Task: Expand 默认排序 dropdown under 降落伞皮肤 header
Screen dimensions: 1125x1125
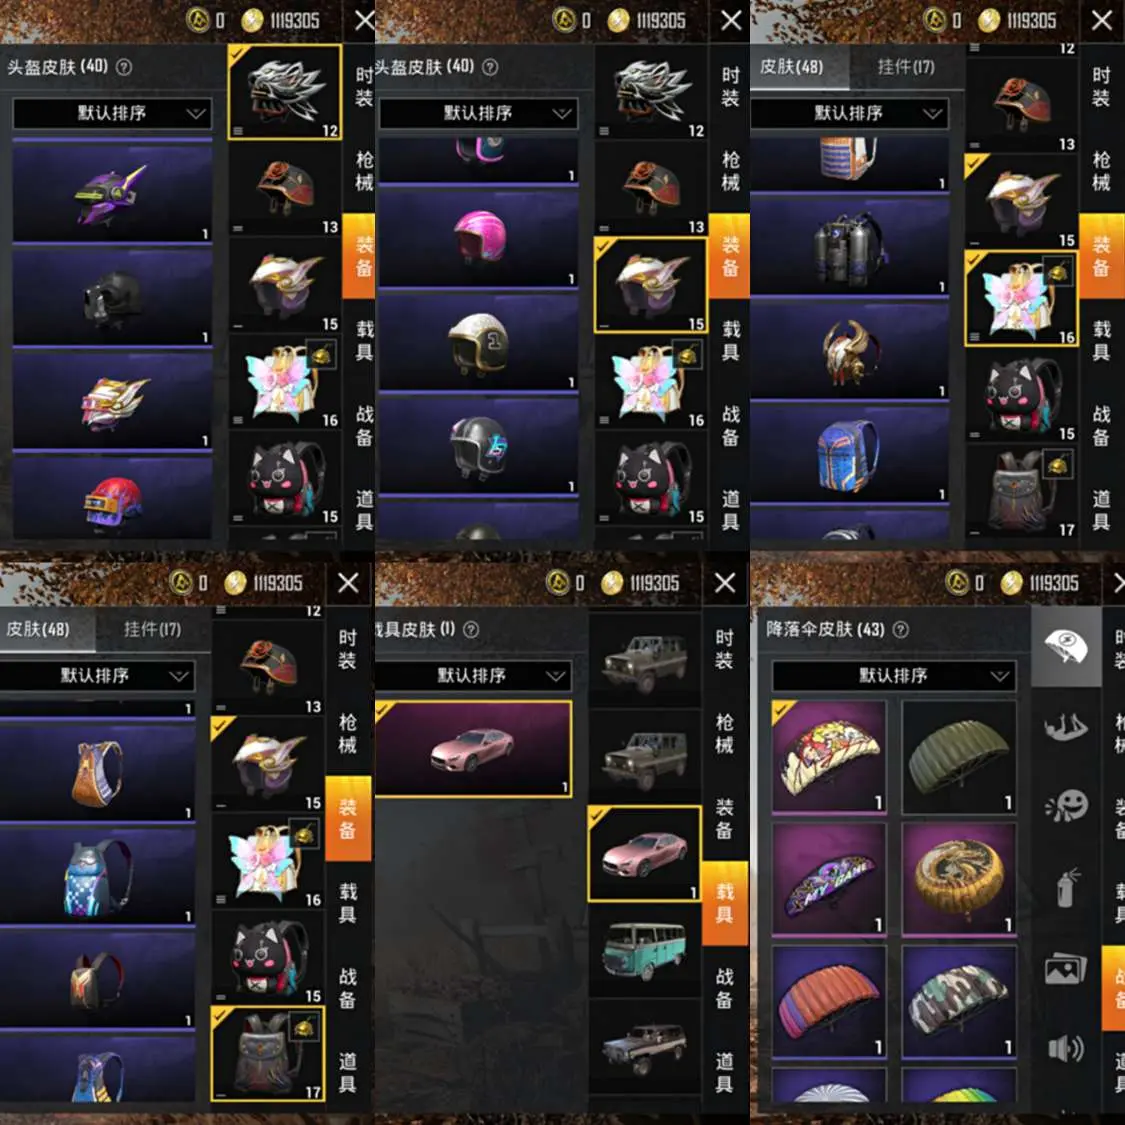Action: click(893, 675)
